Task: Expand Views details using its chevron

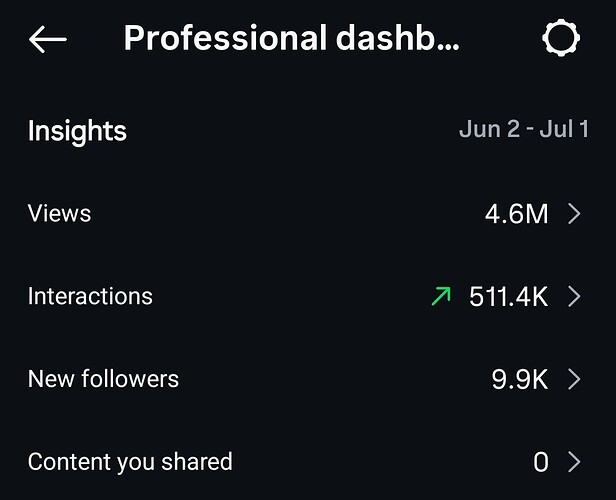Action: click(x=574, y=214)
